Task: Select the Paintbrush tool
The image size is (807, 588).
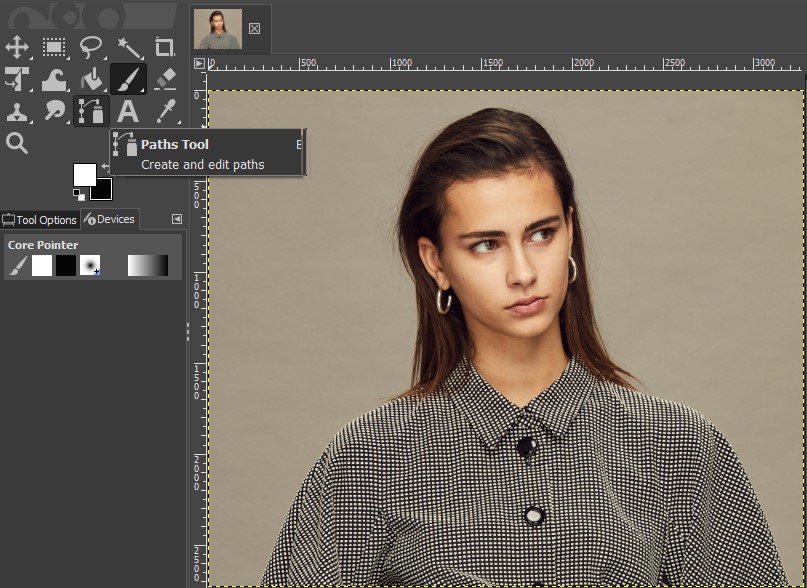Action: click(x=128, y=79)
